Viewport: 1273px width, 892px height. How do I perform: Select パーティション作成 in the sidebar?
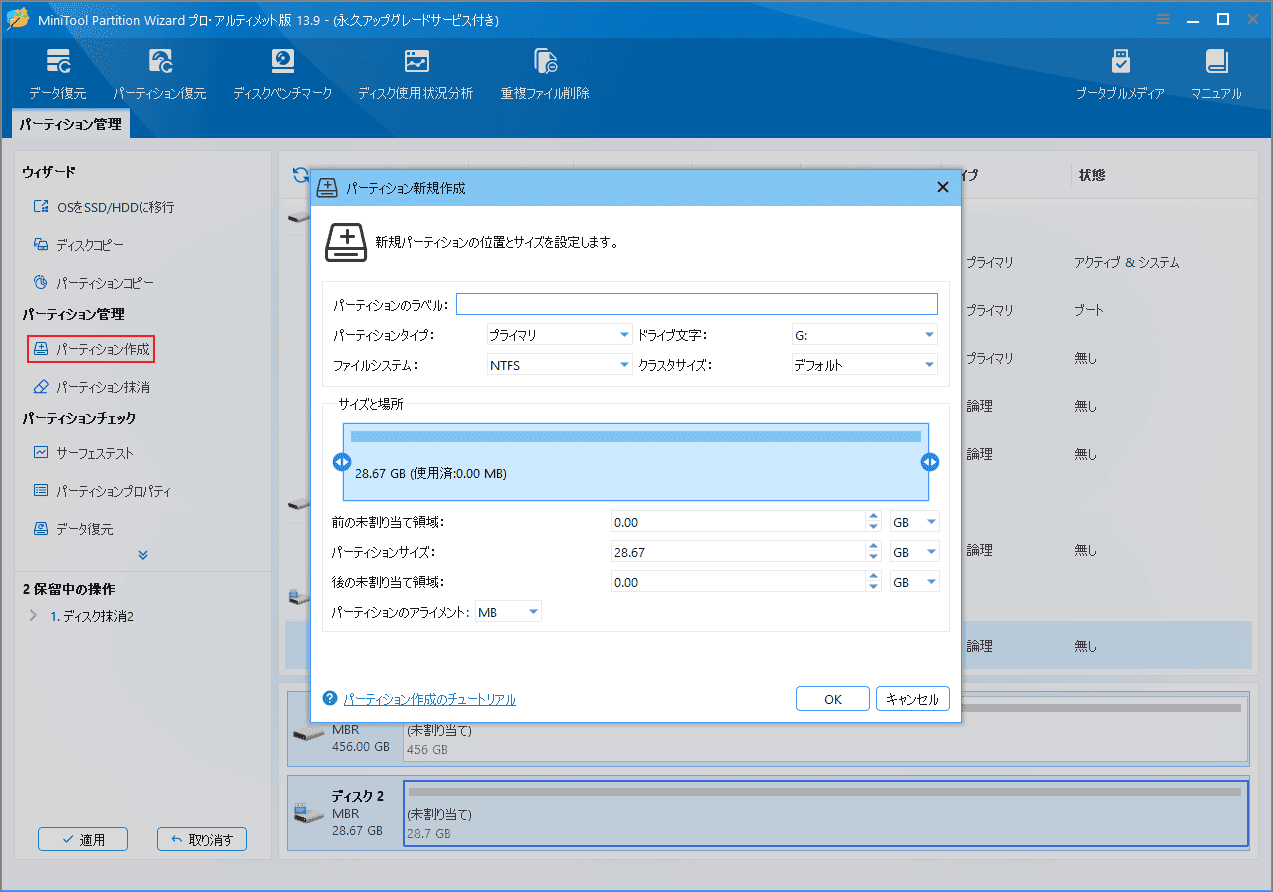point(91,349)
